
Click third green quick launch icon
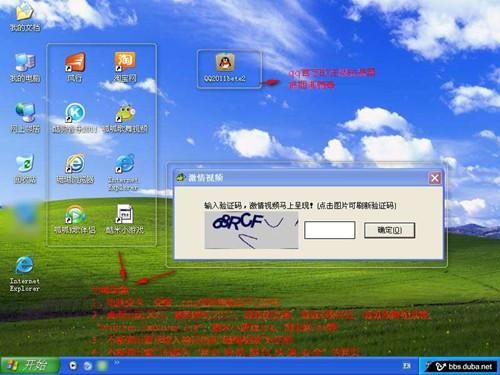102,366
